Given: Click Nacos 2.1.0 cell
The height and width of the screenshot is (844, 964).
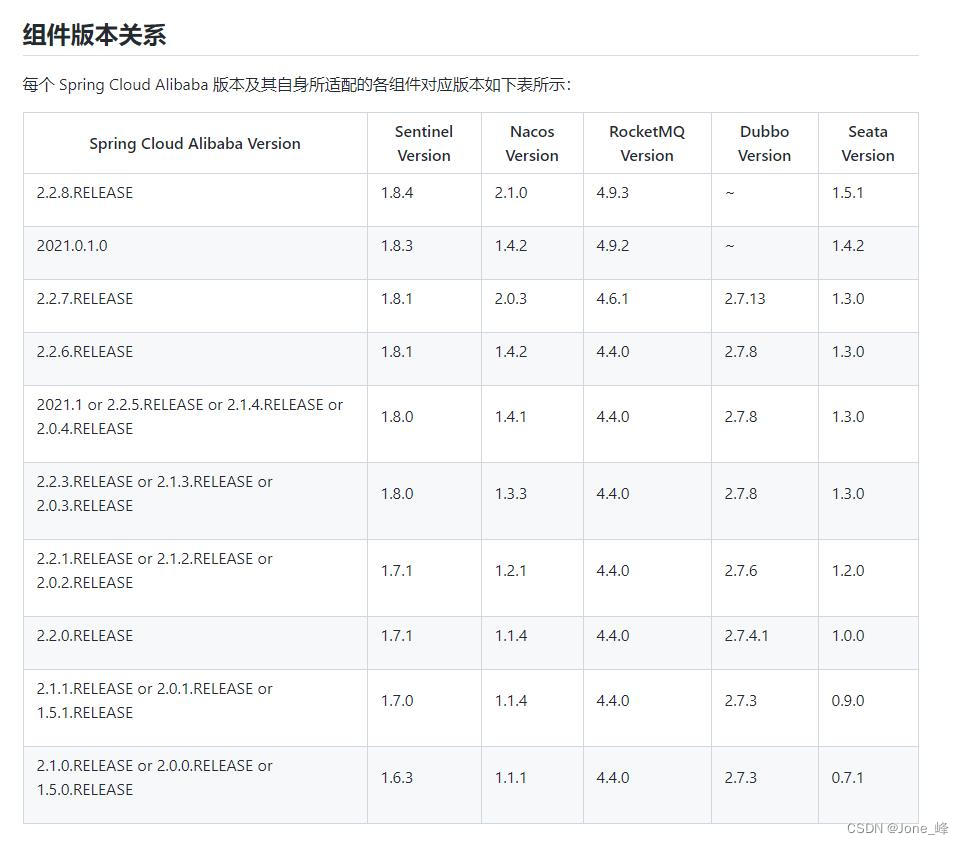Looking at the screenshot, I should point(511,192).
